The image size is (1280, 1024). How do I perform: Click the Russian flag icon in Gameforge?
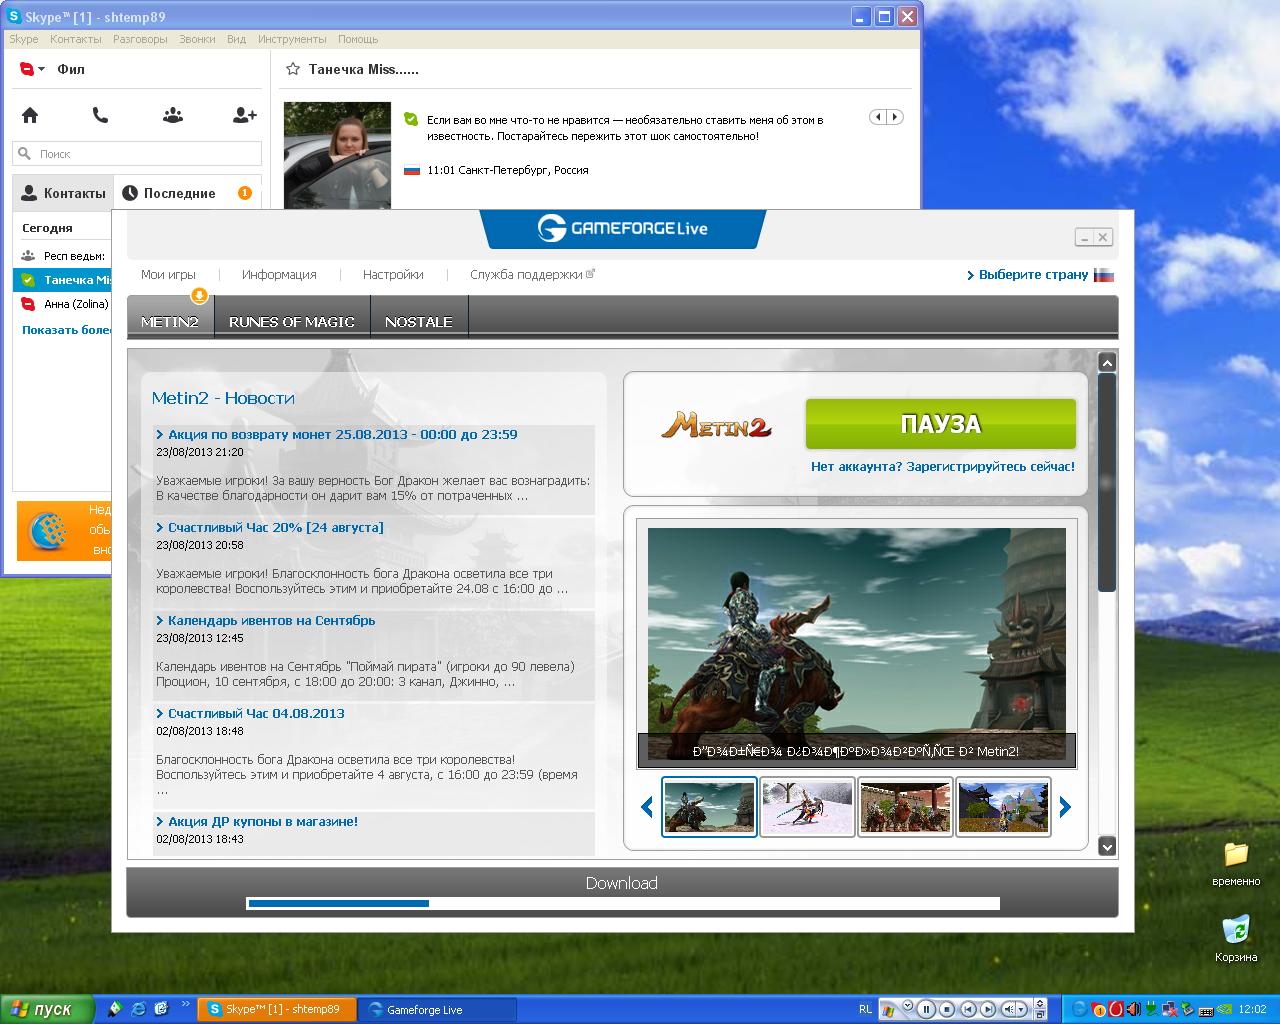coord(1104,275)
